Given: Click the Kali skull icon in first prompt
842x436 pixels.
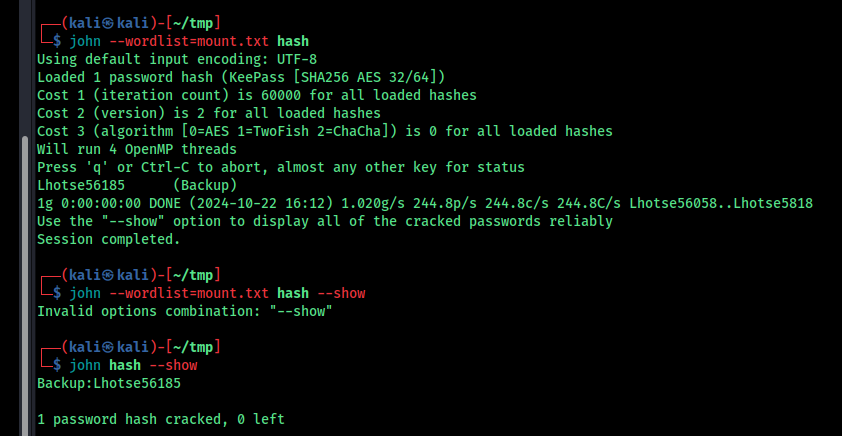Looking at the screenshot, I should pos(108,23).
